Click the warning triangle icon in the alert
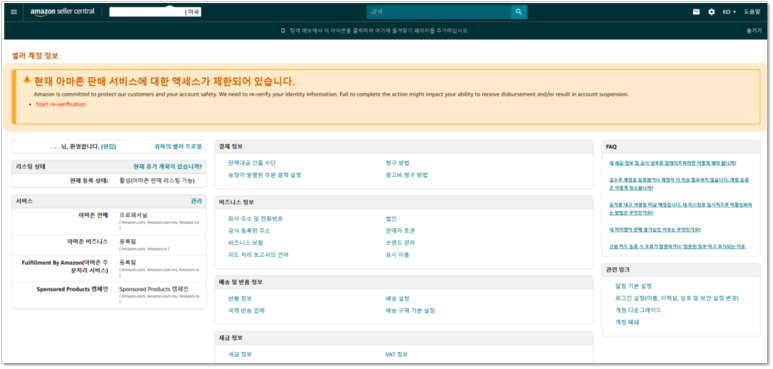 tap(27, 79)
